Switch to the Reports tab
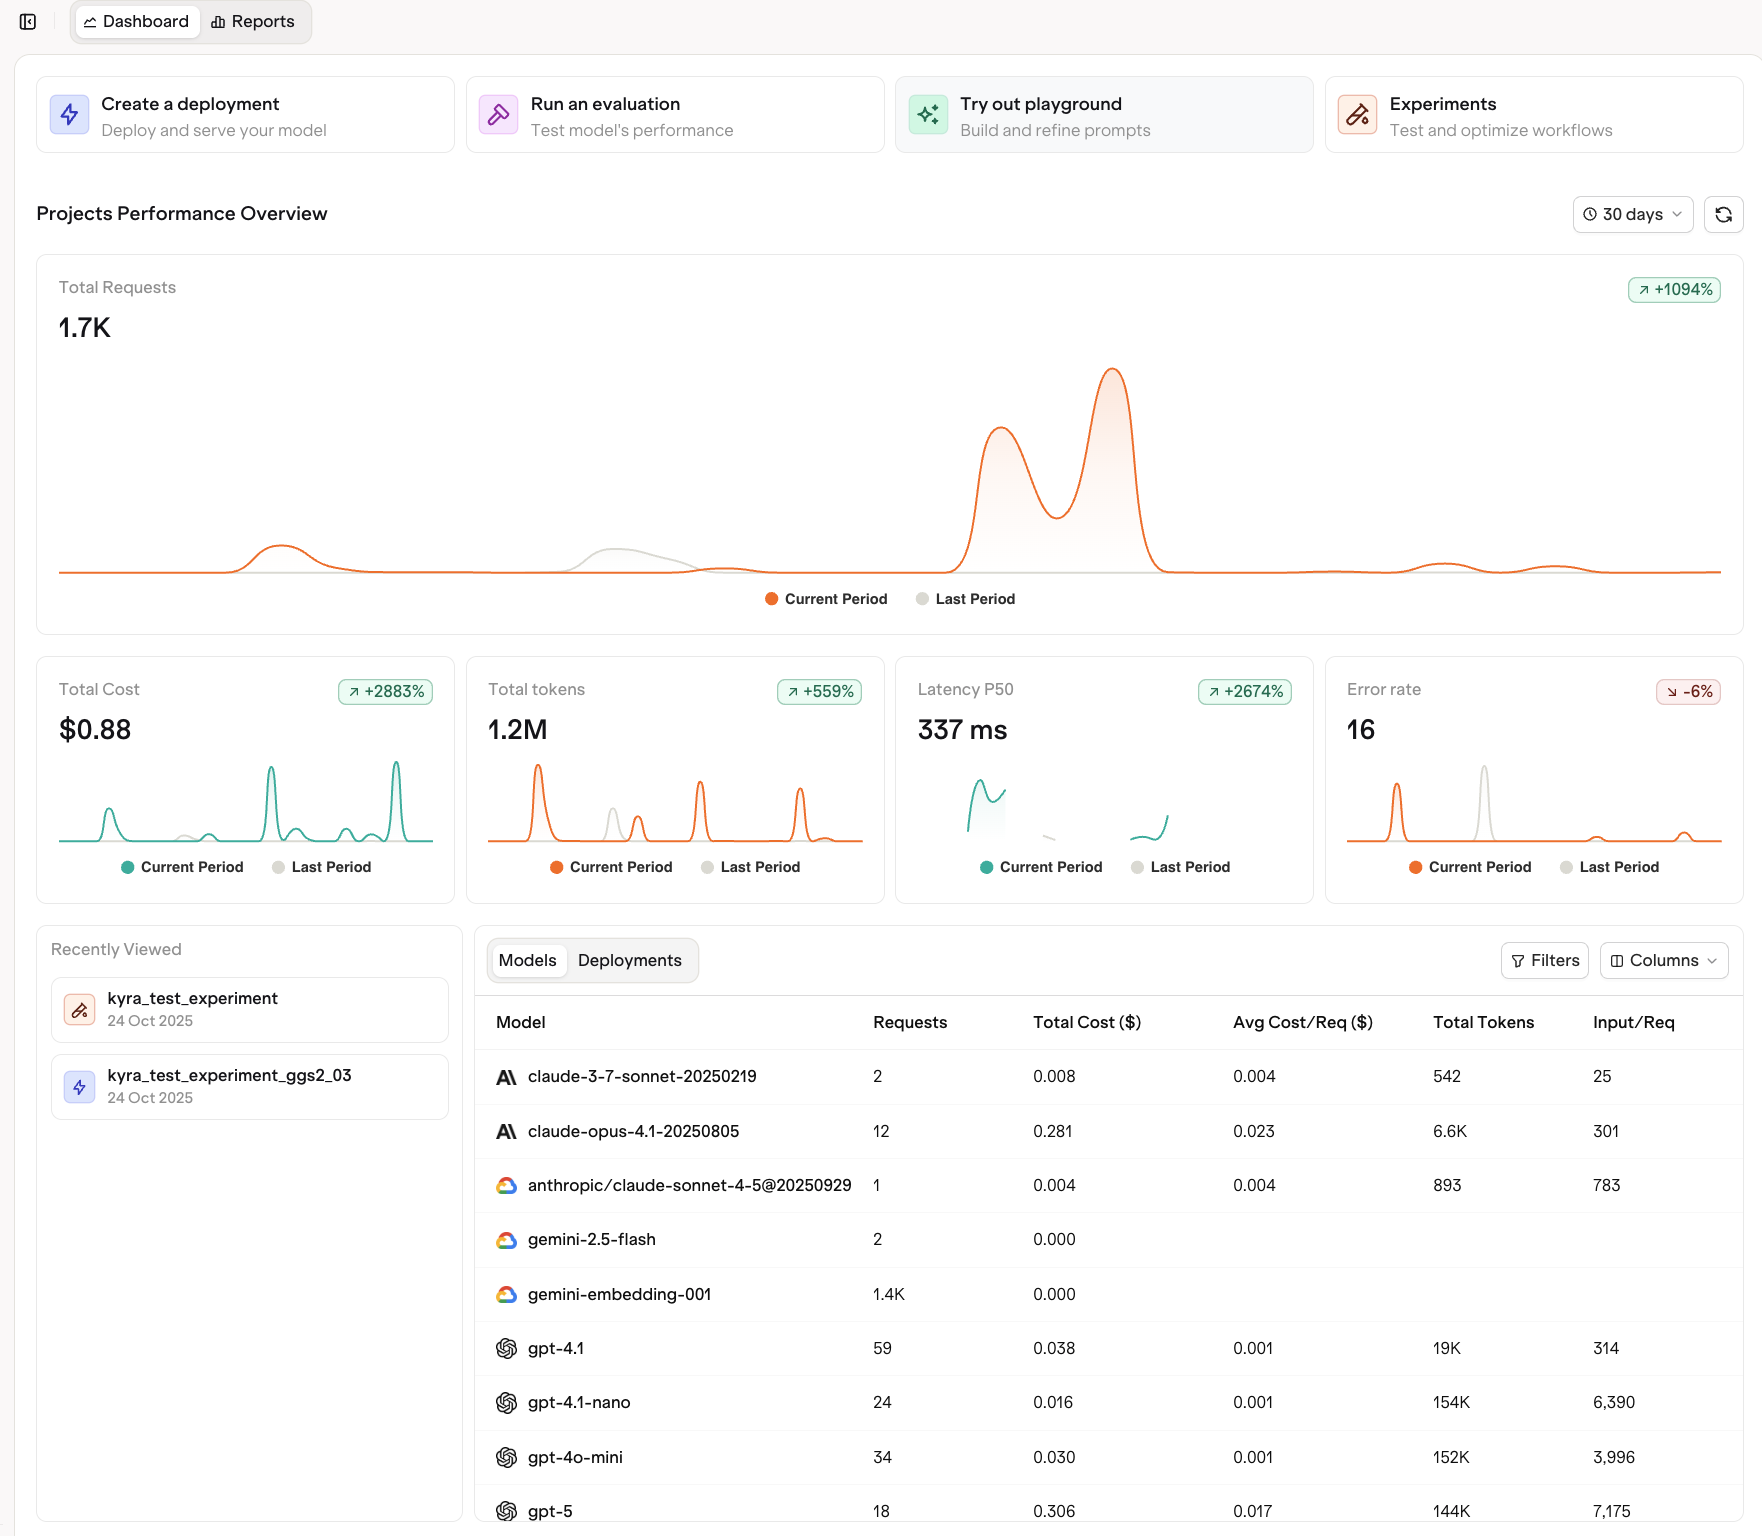 pos(253,22)
